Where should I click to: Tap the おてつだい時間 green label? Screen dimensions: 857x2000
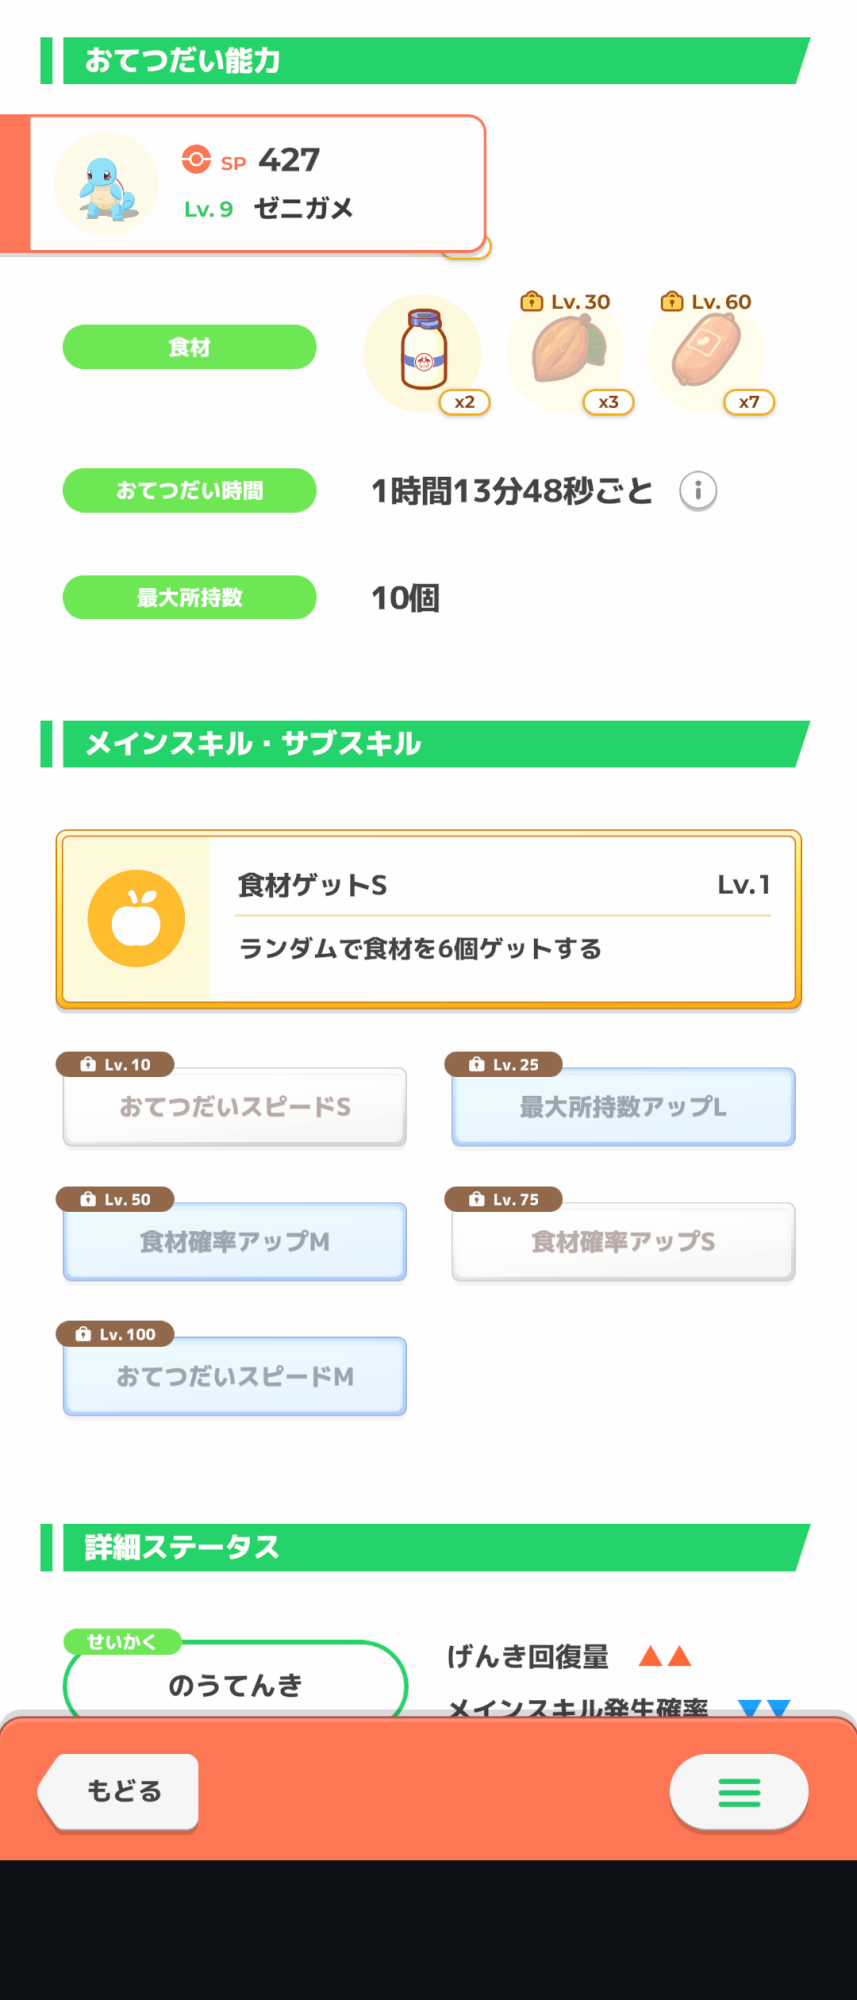pos(190,491)
